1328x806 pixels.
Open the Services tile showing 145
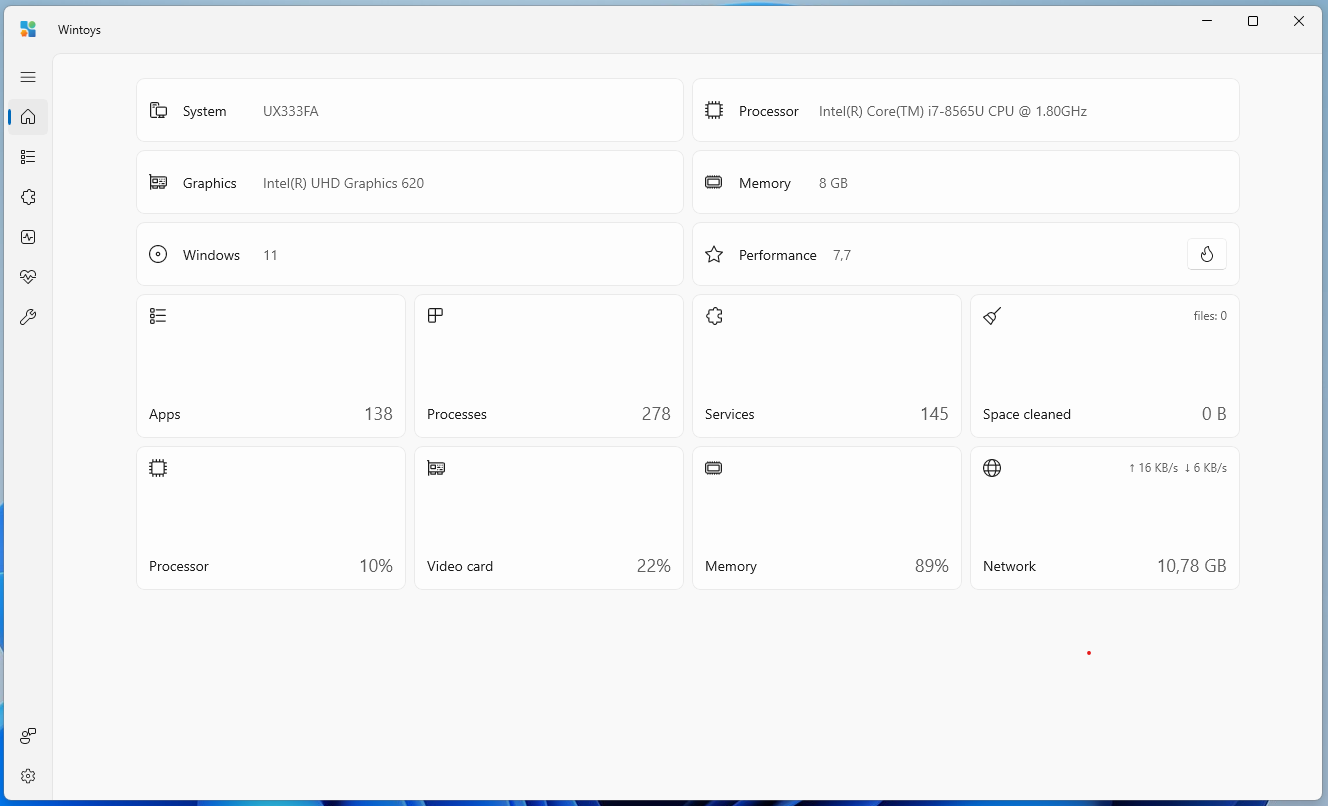827,366
